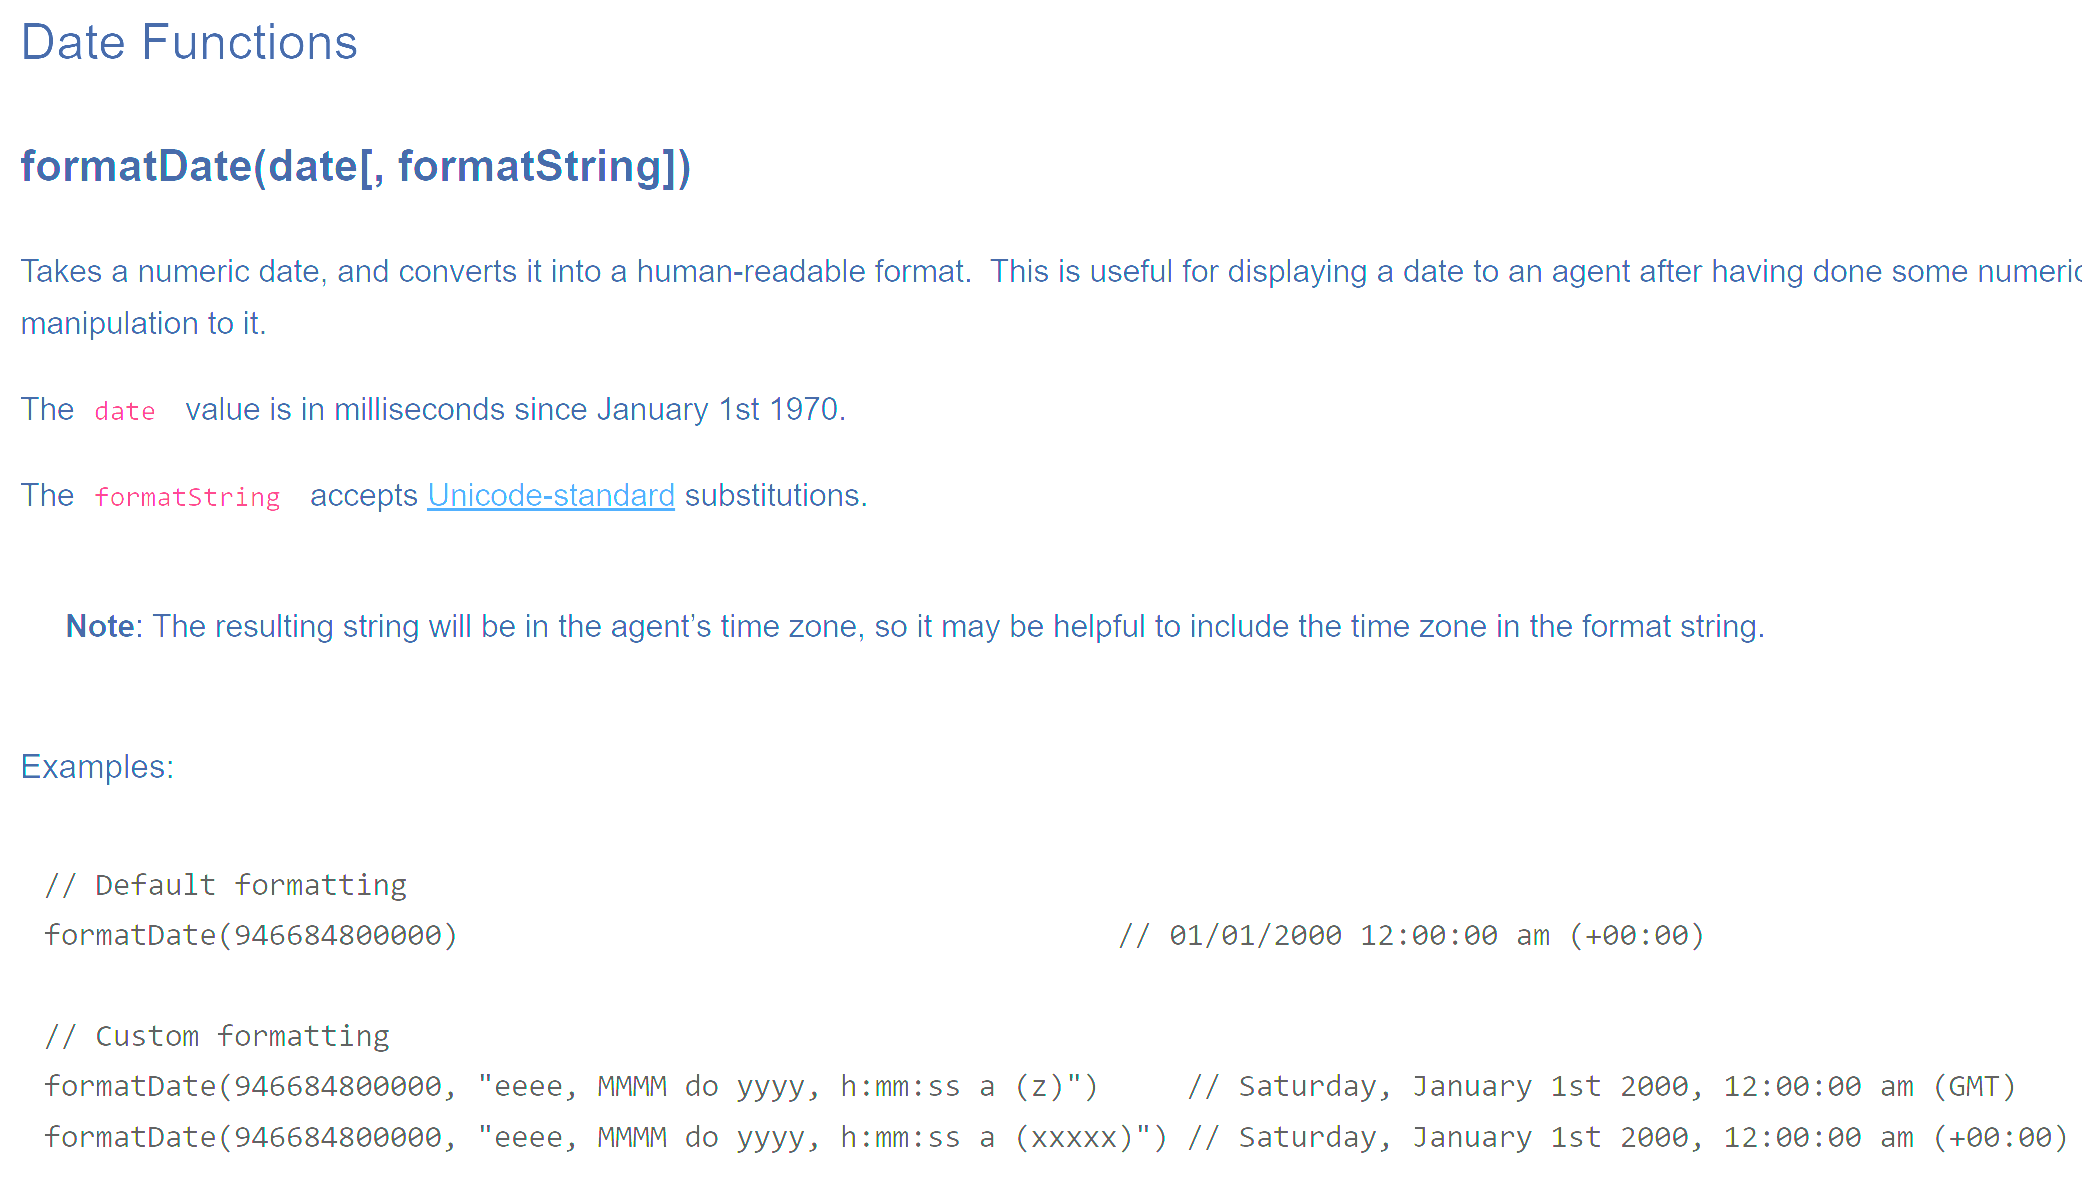Click the 'Takes a numeric date' description sentence
Image resolution: width=2082 pixels, height=1198 pixels.
[x=495, y=271]
